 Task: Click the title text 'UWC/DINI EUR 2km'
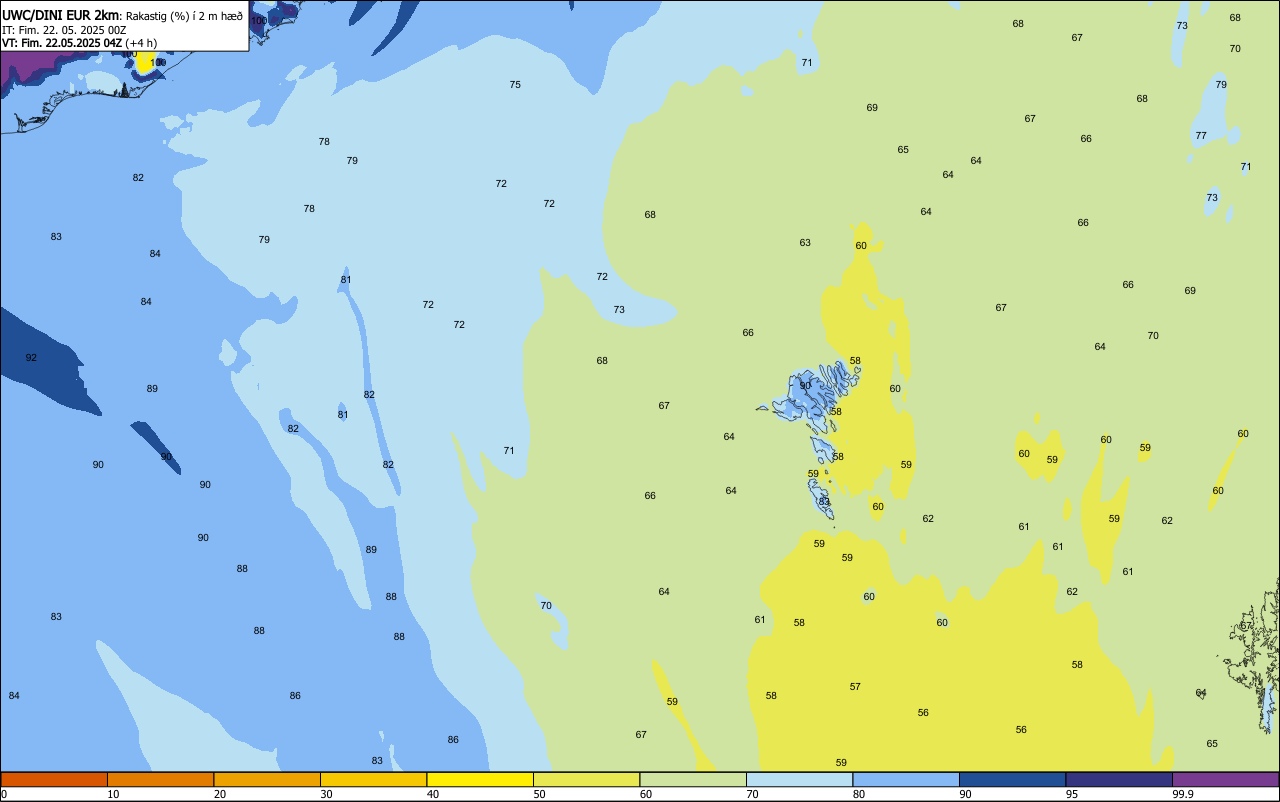coord(60,14)
